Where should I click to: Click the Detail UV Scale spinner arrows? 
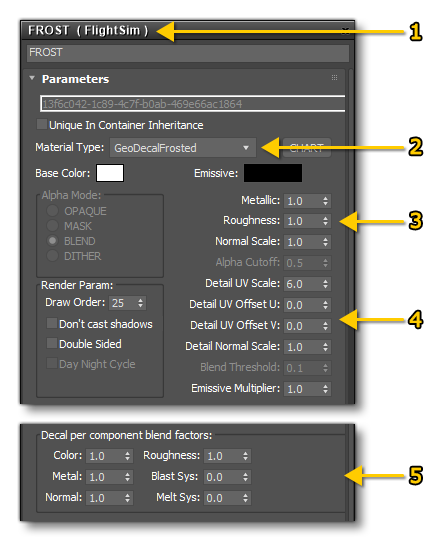coord(325,284)
